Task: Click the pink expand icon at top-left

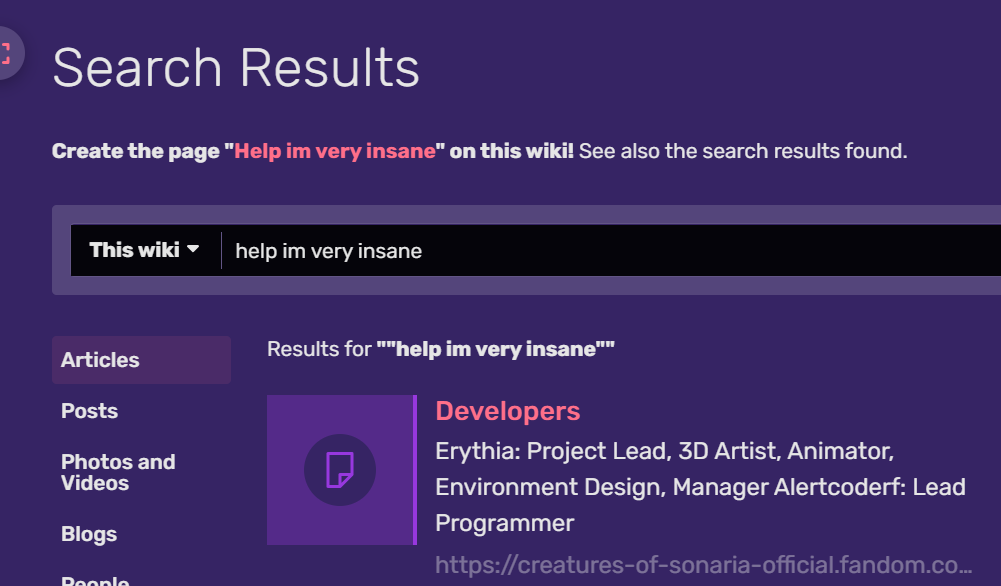Action: click(6, 52)
